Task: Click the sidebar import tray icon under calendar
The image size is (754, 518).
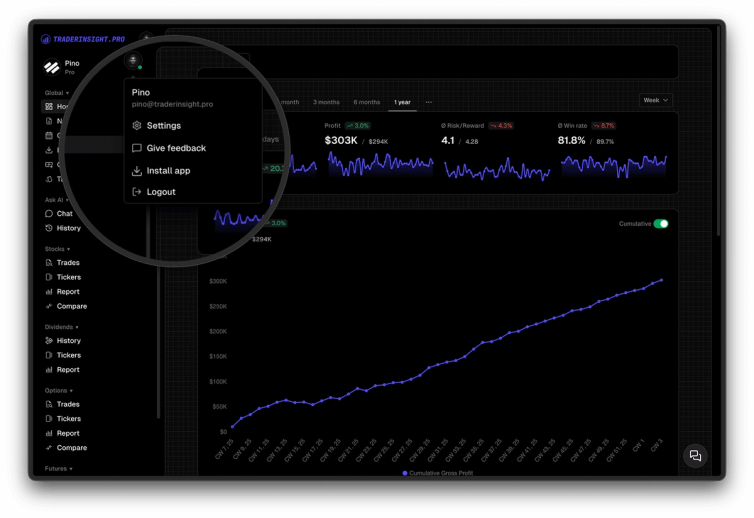Action: pos(49,150)
